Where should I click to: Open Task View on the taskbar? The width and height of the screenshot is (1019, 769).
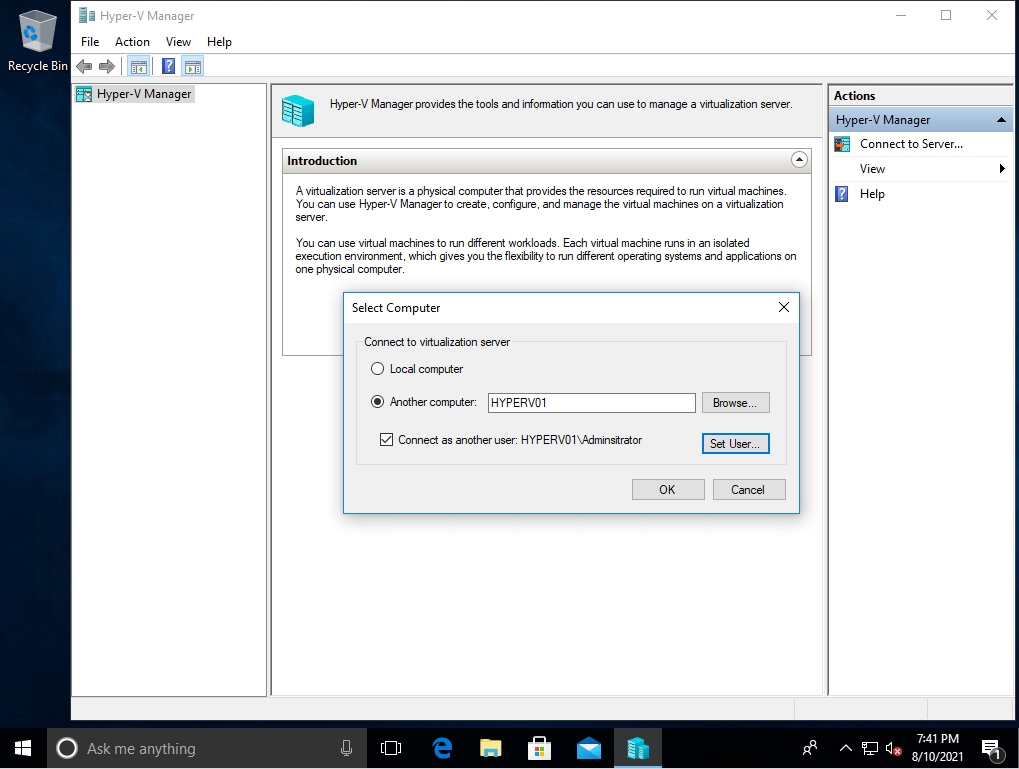click(x=391, y=748)
